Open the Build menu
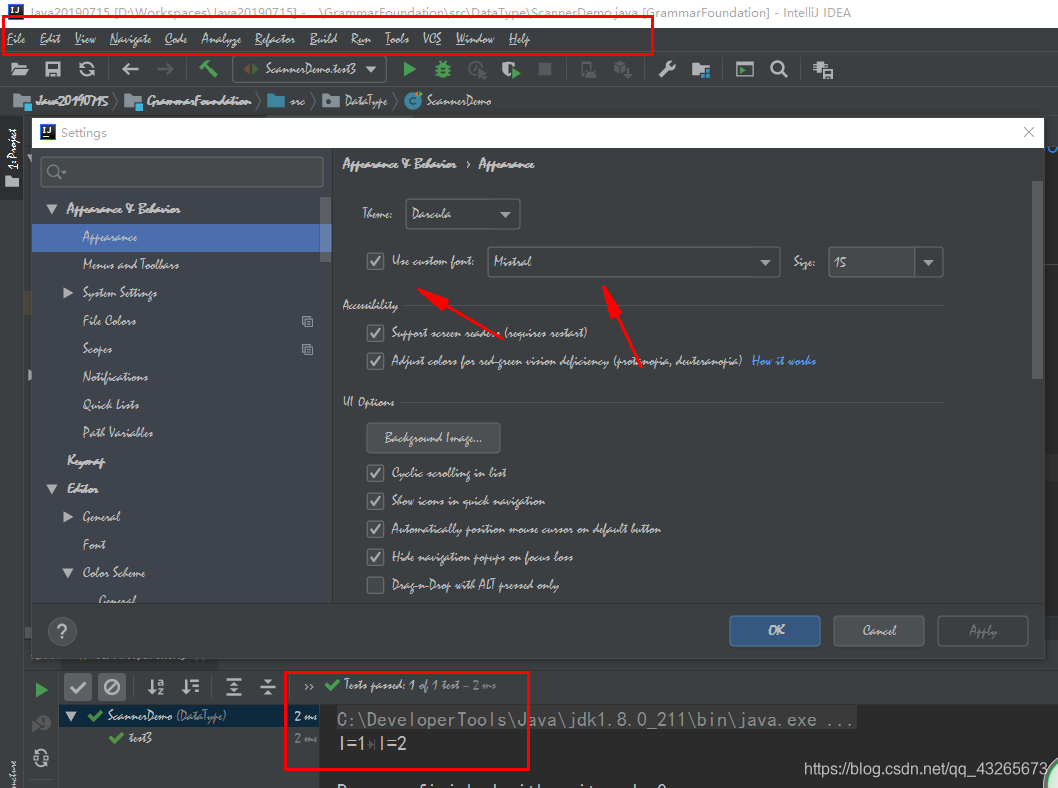 click(x=323, y=39)
